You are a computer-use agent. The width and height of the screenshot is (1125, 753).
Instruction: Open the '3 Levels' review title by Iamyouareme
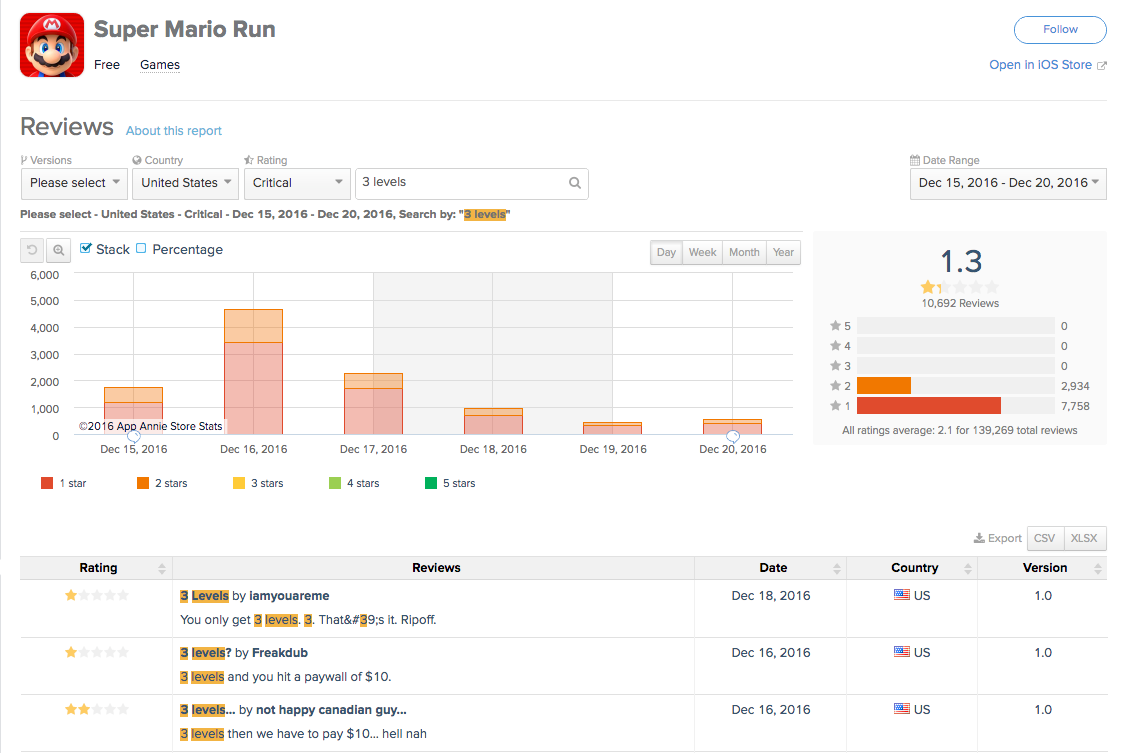204,596
